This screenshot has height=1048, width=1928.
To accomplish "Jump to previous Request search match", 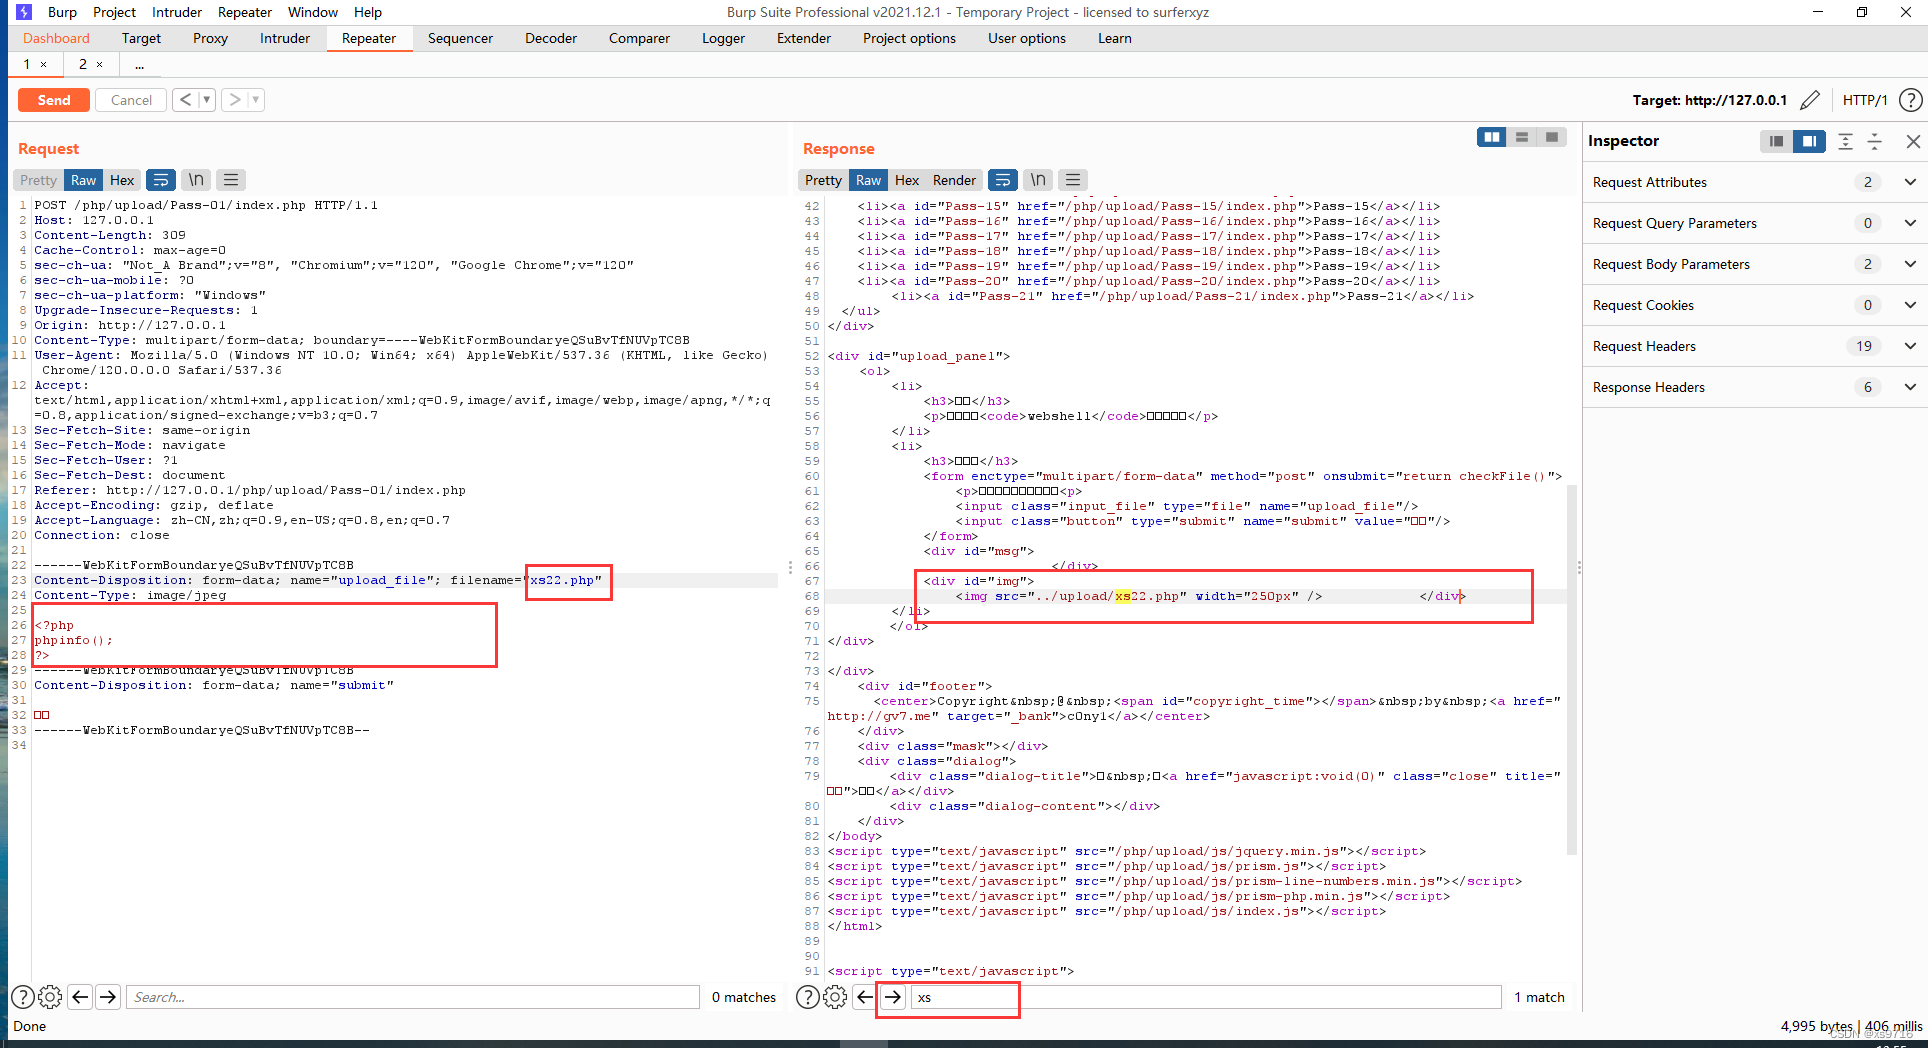I will coord(80,997).
